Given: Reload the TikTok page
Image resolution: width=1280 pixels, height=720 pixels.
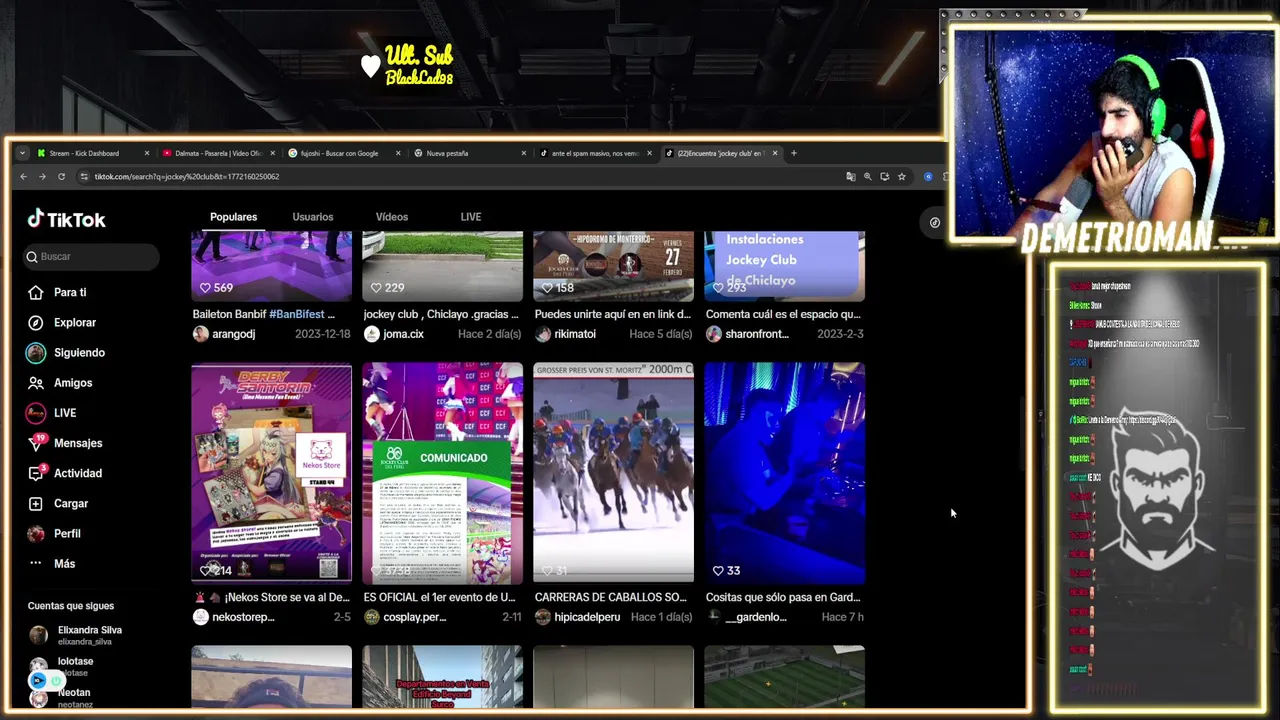Looking at the screenshot, I should 61,176.
